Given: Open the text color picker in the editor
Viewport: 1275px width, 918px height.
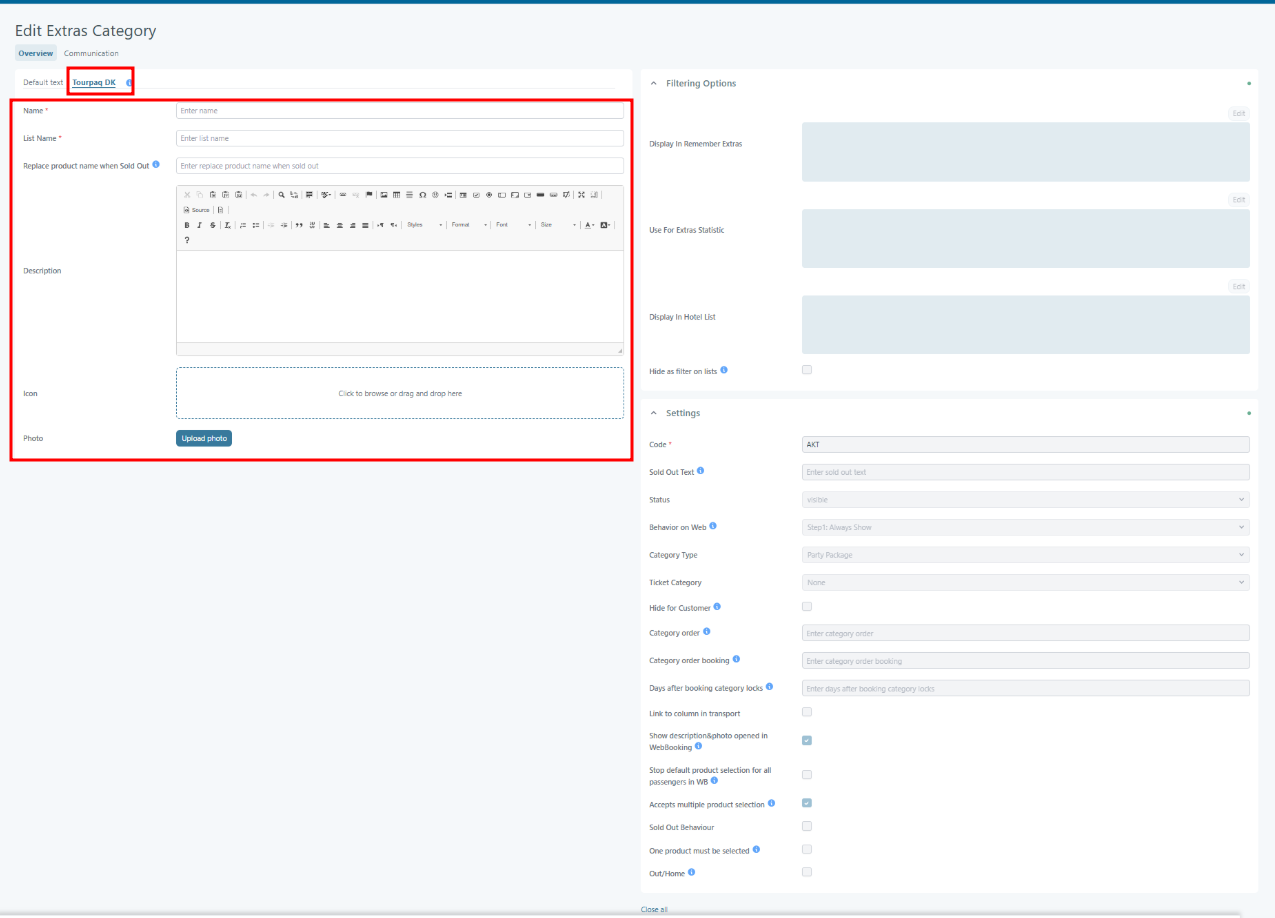Looking at the screenshot, I should click(x=589, y=225).
